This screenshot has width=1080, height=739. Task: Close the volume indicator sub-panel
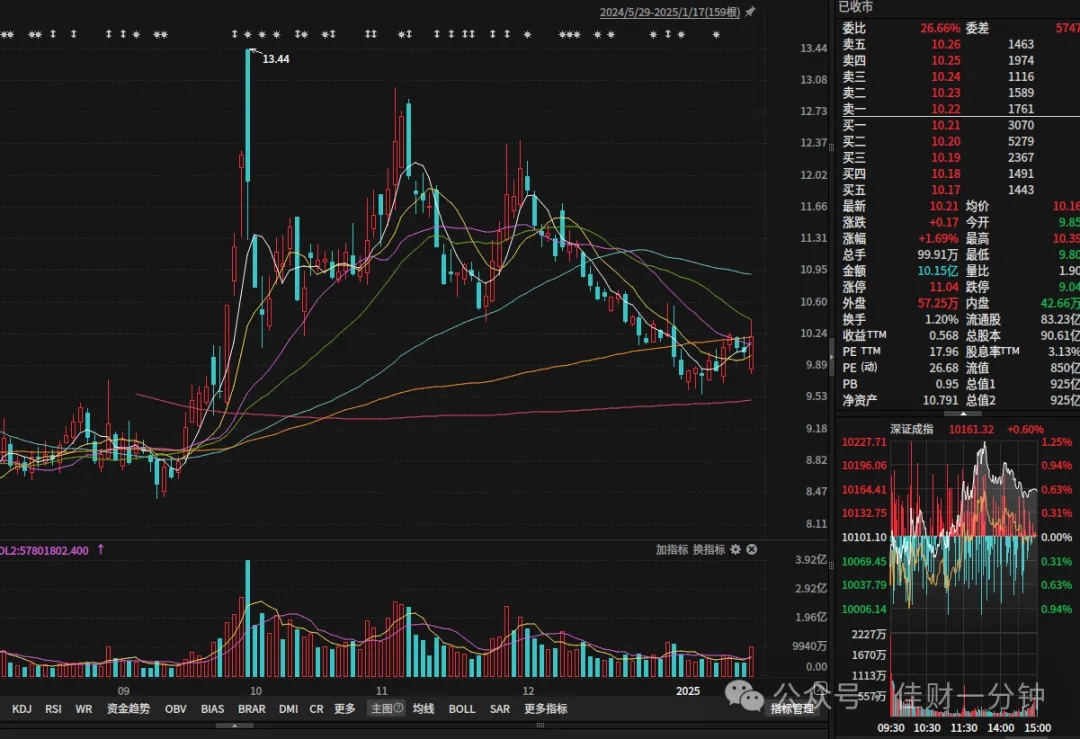tap(751, 549)
